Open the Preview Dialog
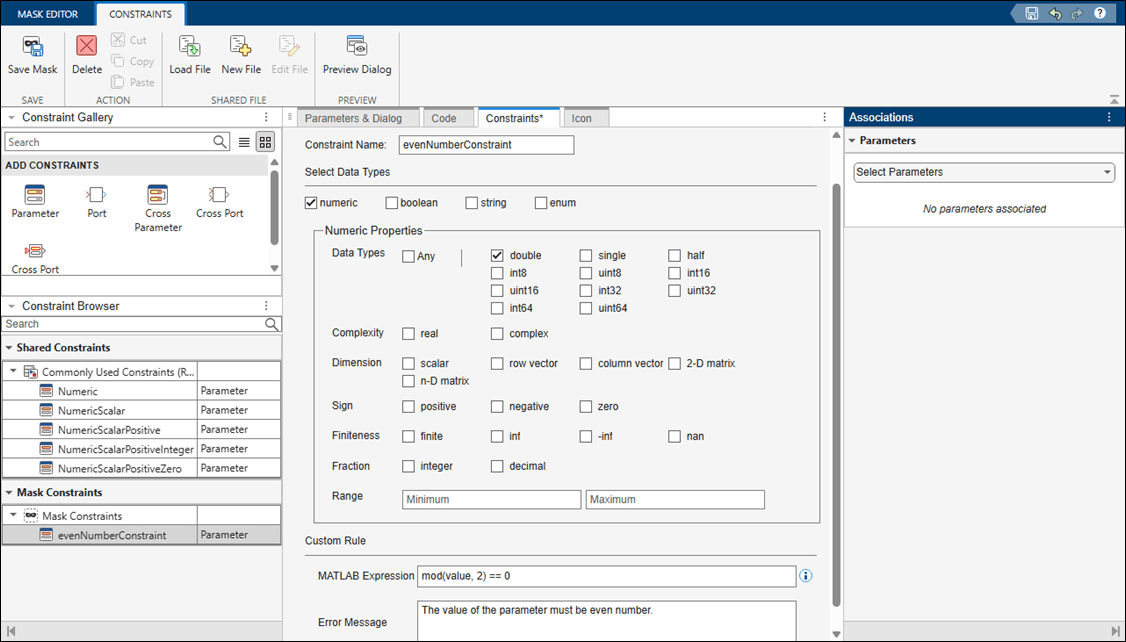Screen dimensions: 1126x642 click(x=356, y=47)
